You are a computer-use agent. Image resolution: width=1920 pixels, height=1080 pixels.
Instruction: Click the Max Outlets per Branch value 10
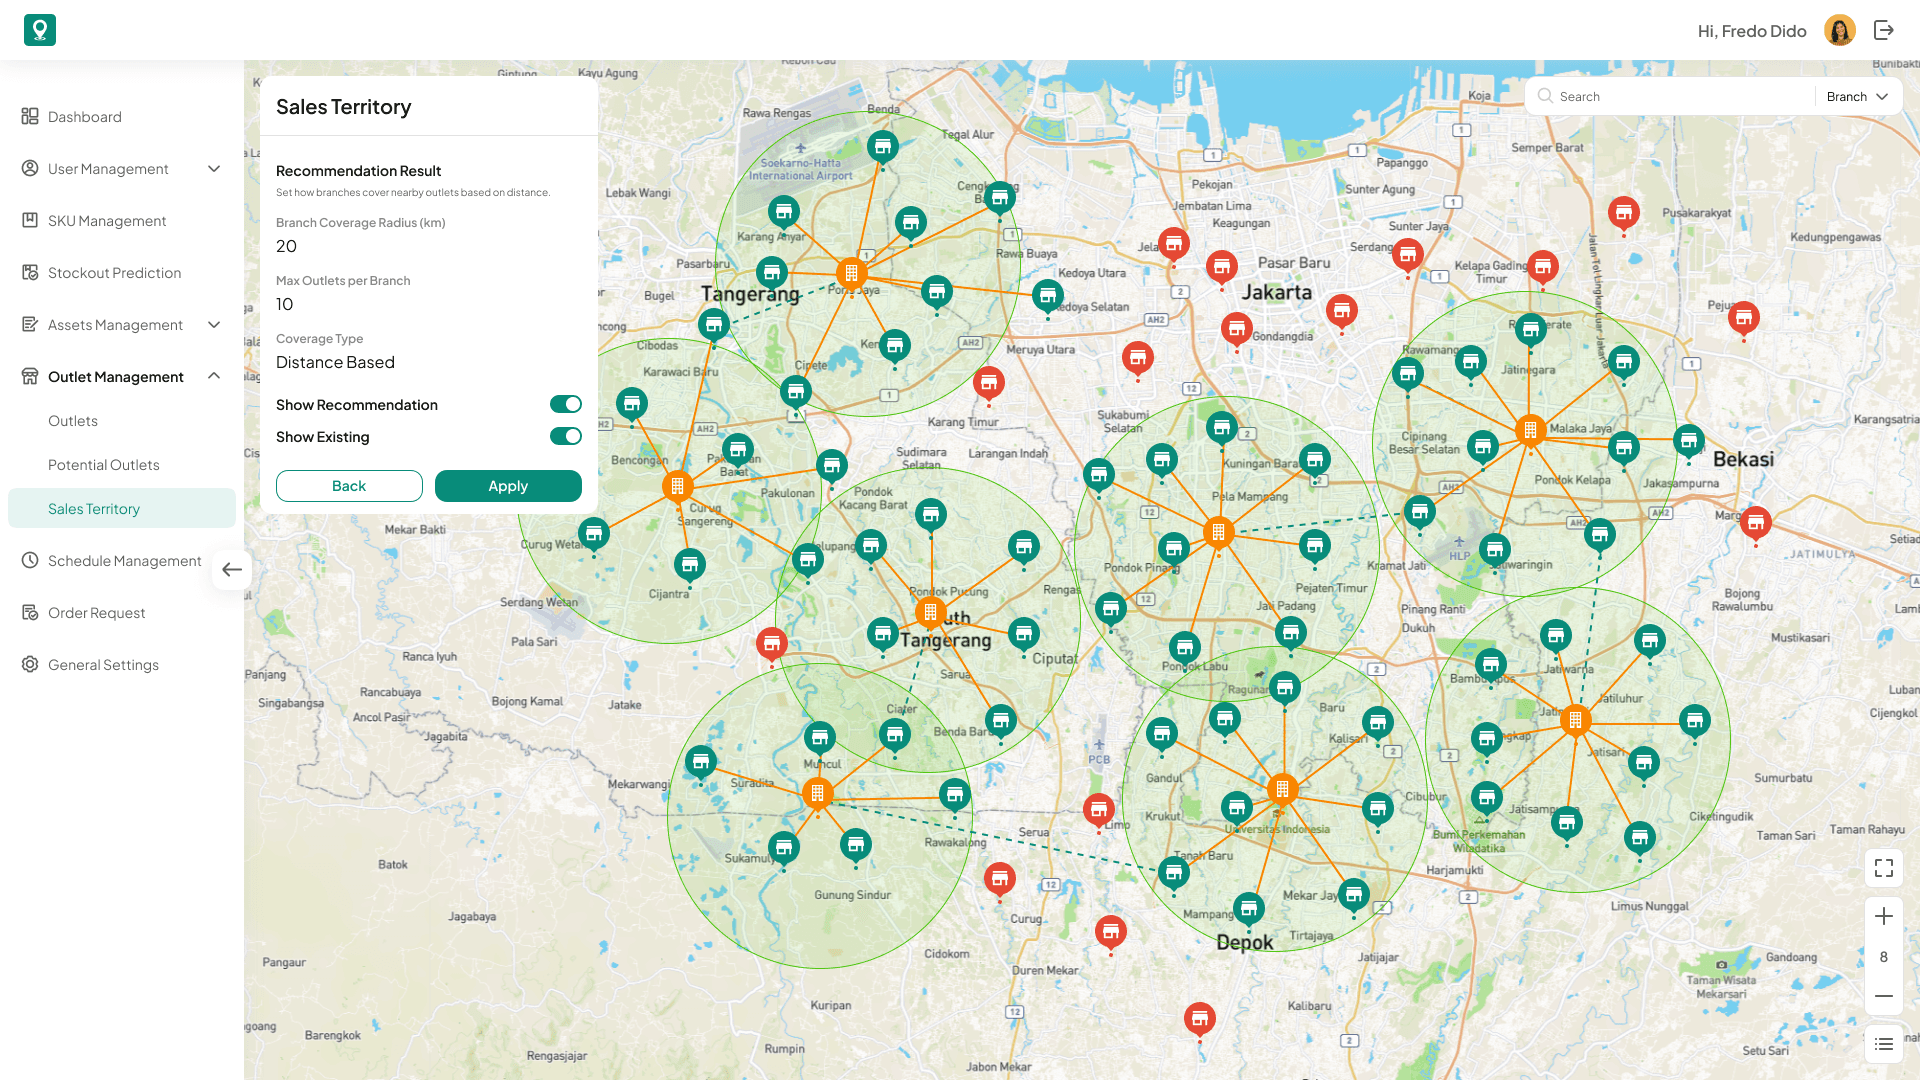(x=284, y=304)
